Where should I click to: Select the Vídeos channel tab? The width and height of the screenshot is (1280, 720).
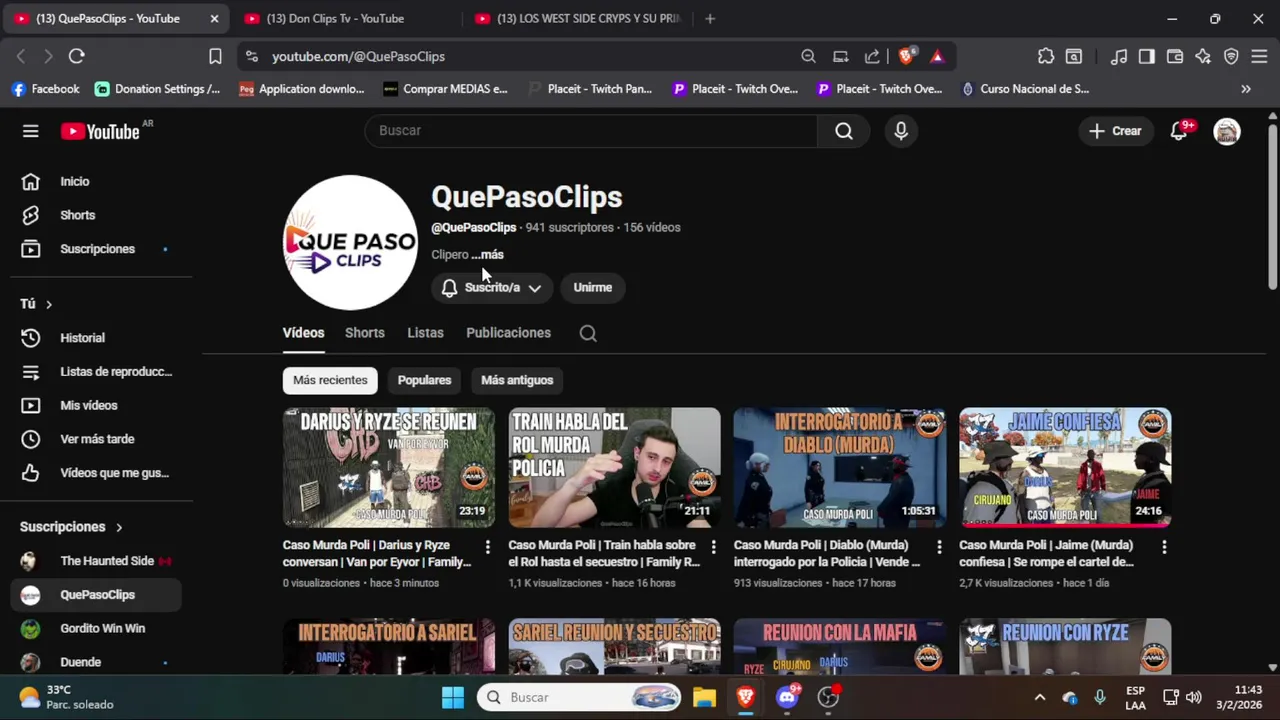(303, 333)
